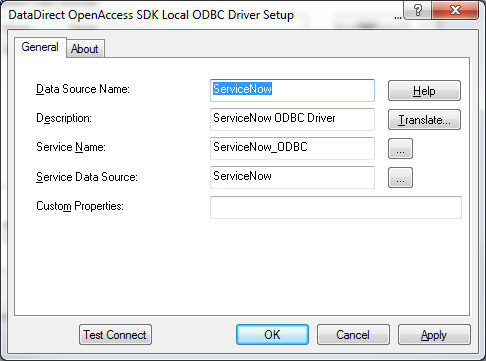The height and width of the screenshot is (361, 486).
Task: Click the 'Description:' label
Action: coord(64,118)
